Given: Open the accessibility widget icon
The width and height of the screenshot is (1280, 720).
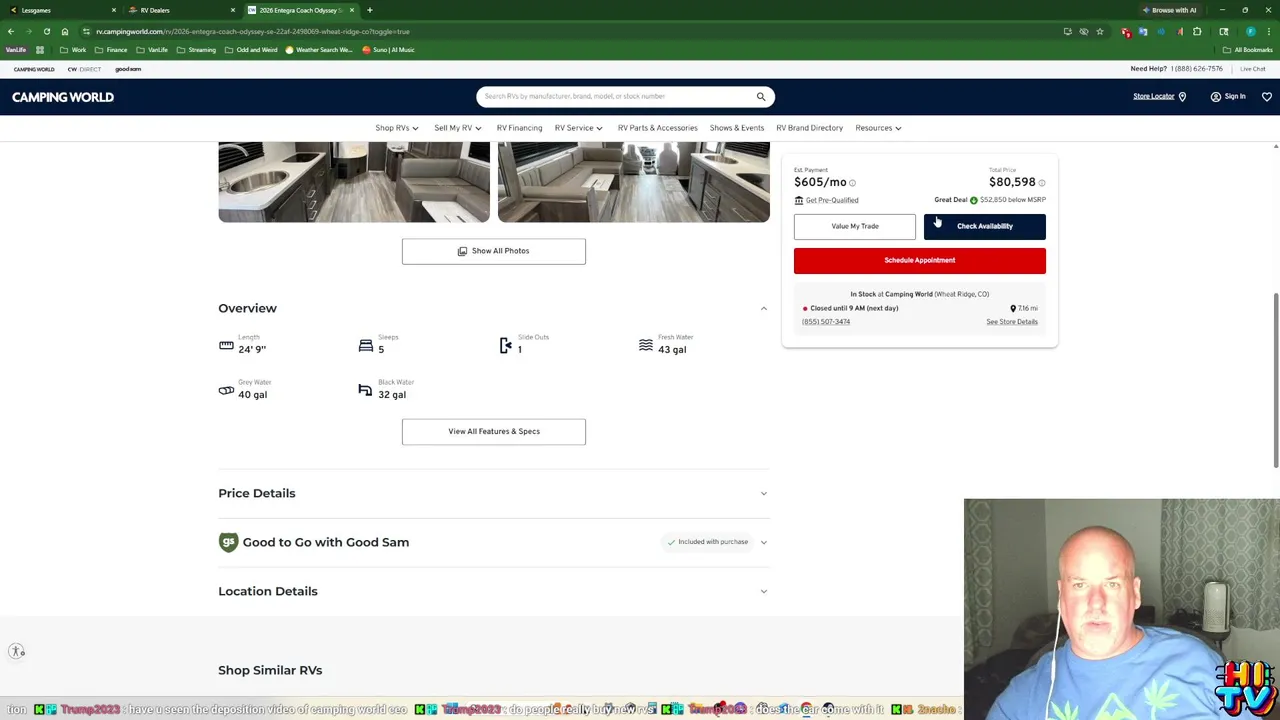Looking at the screenshot, I should [17, 651].
